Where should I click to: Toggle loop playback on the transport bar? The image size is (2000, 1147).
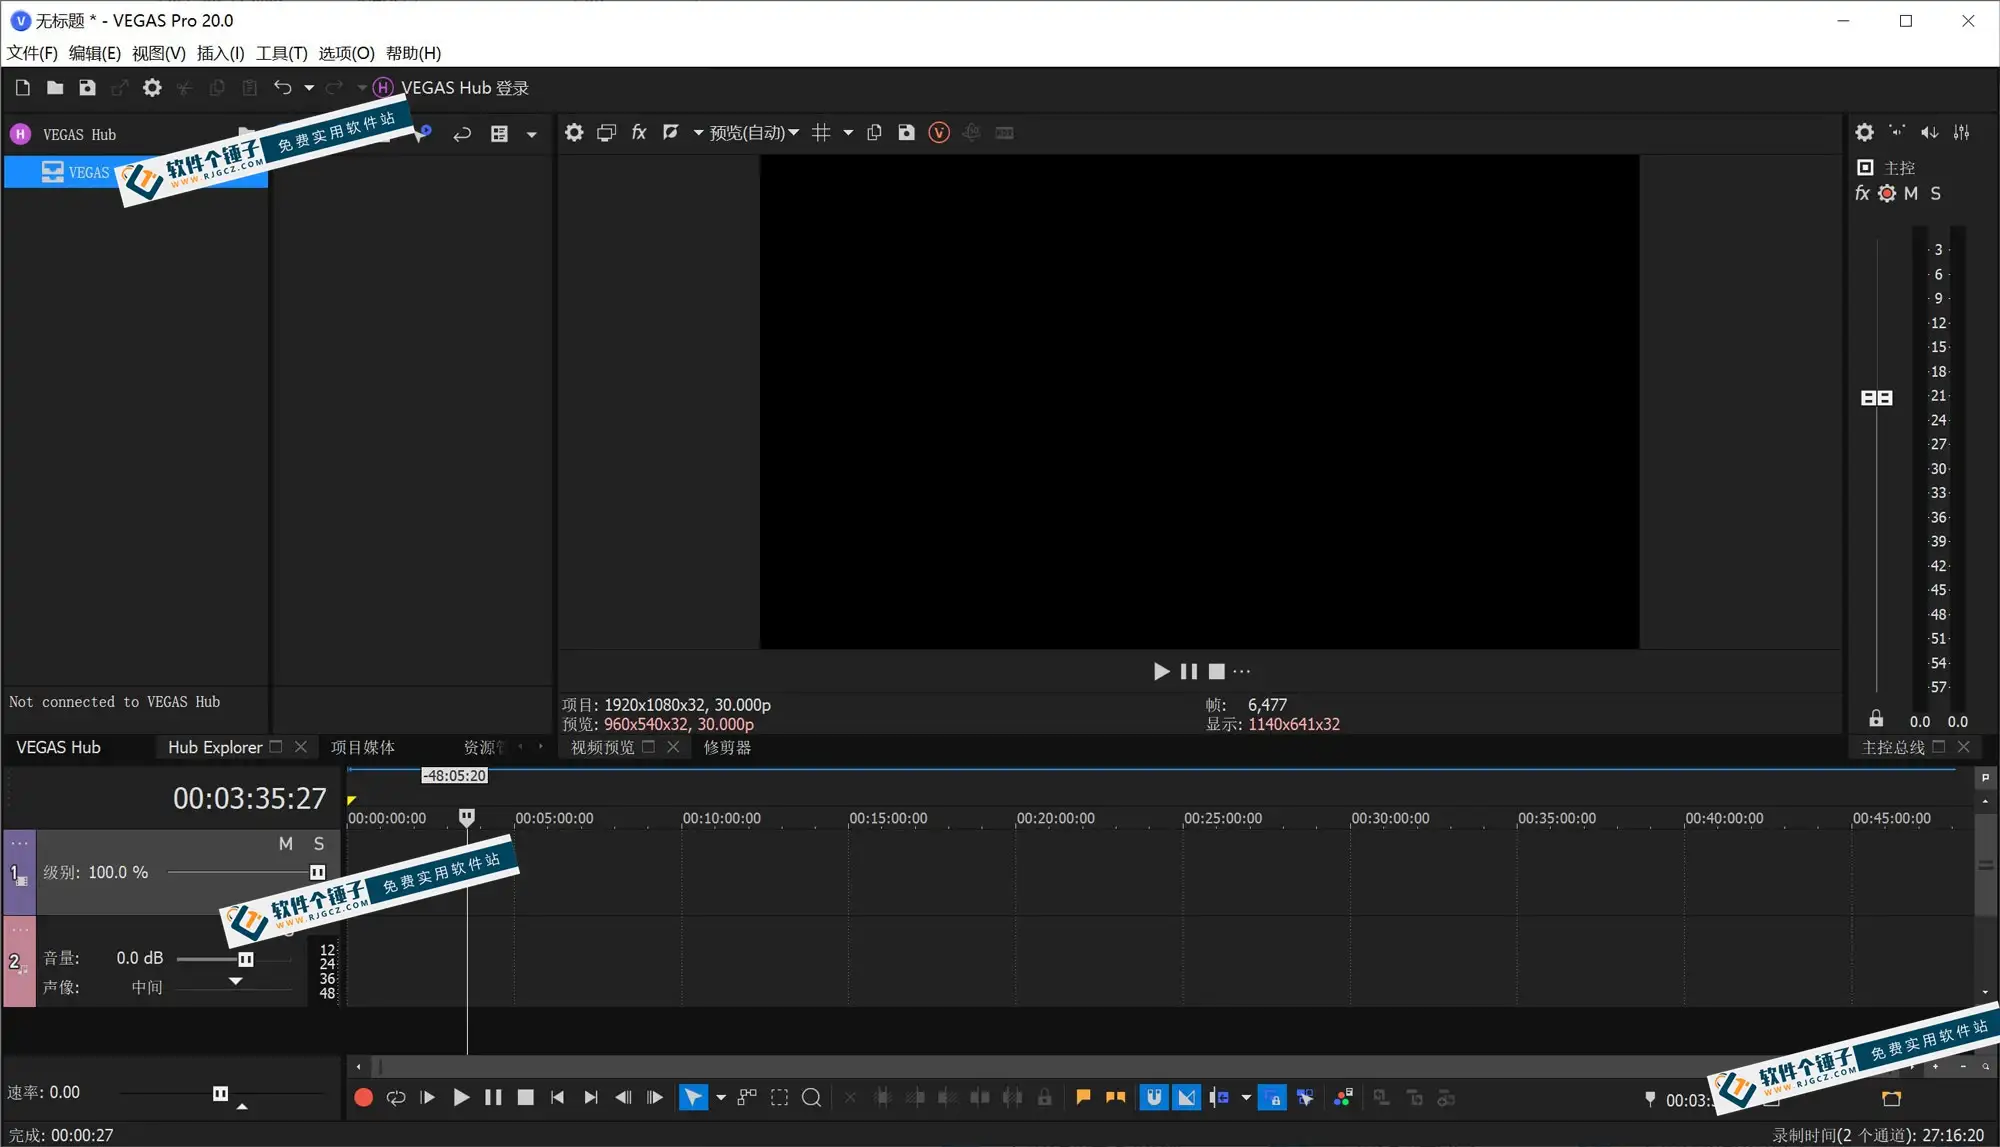pyautogui.click(x=396, y=1098)
